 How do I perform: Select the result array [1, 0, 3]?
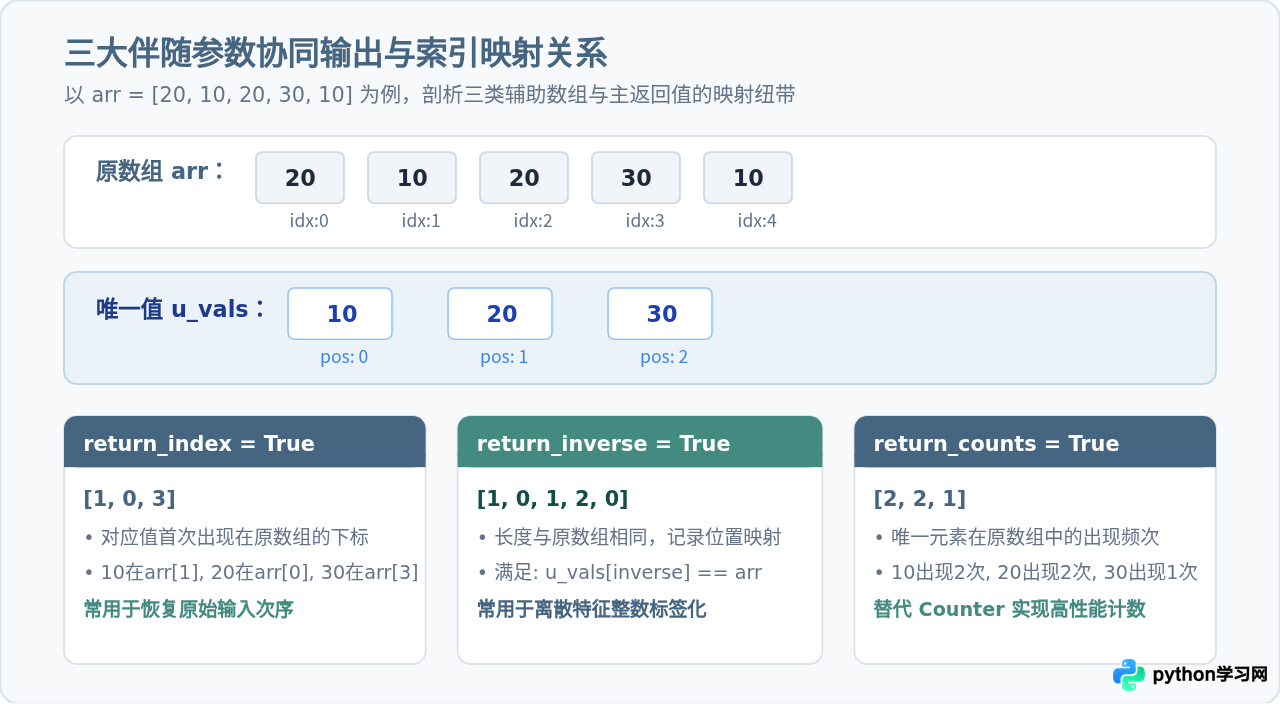[x=130, y=498]
